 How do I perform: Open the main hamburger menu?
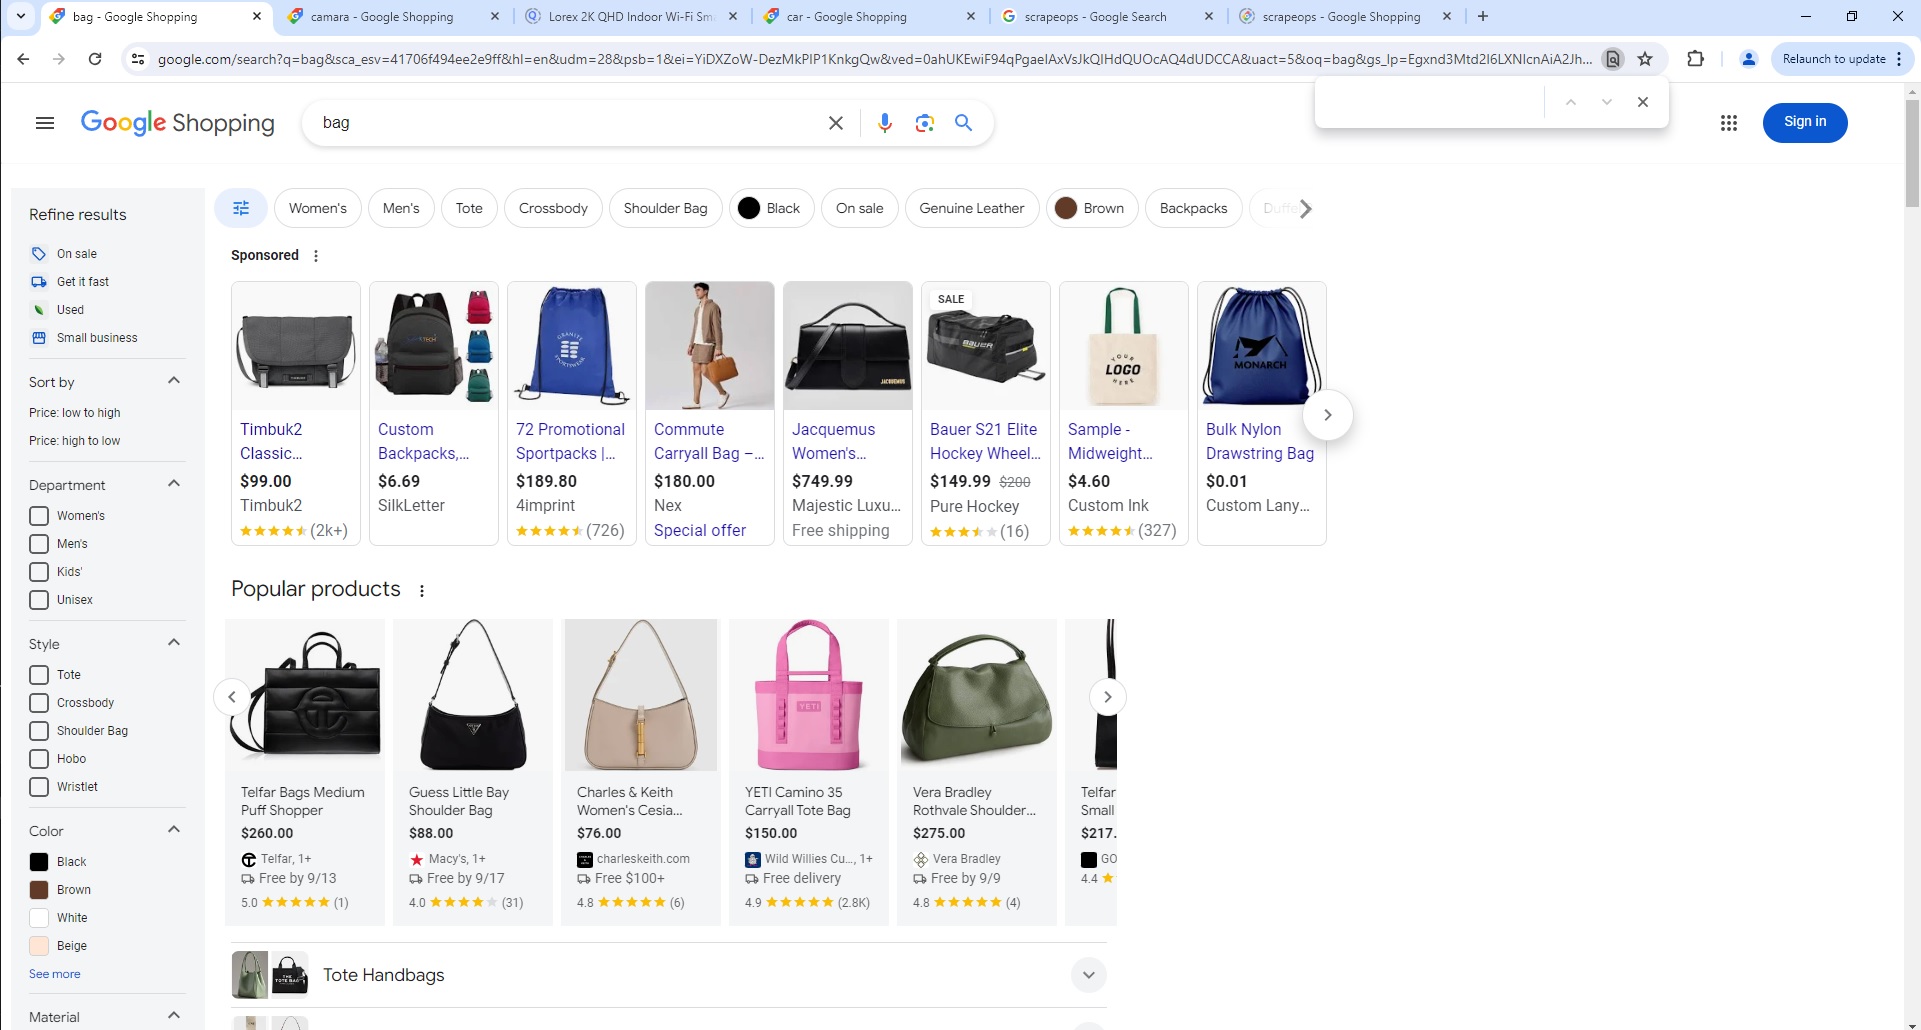44,122
